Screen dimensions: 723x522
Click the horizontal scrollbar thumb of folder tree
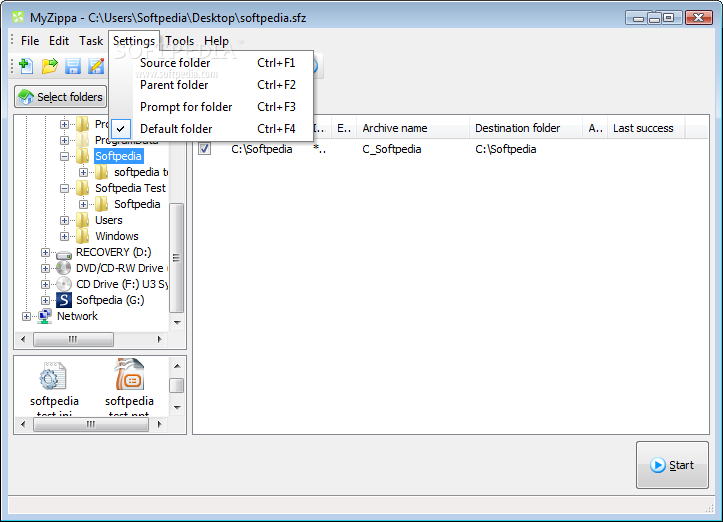(73, 339)
